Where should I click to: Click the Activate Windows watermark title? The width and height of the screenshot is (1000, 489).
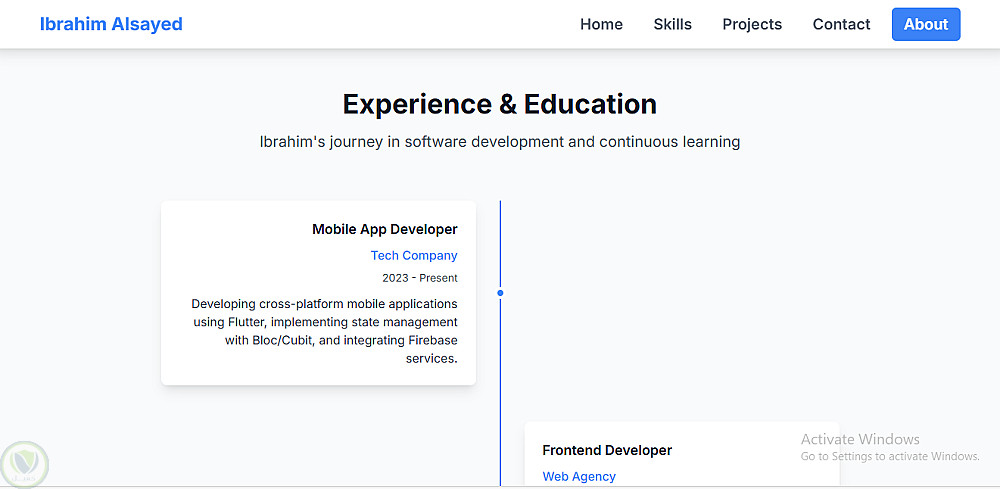coord(860,439)
